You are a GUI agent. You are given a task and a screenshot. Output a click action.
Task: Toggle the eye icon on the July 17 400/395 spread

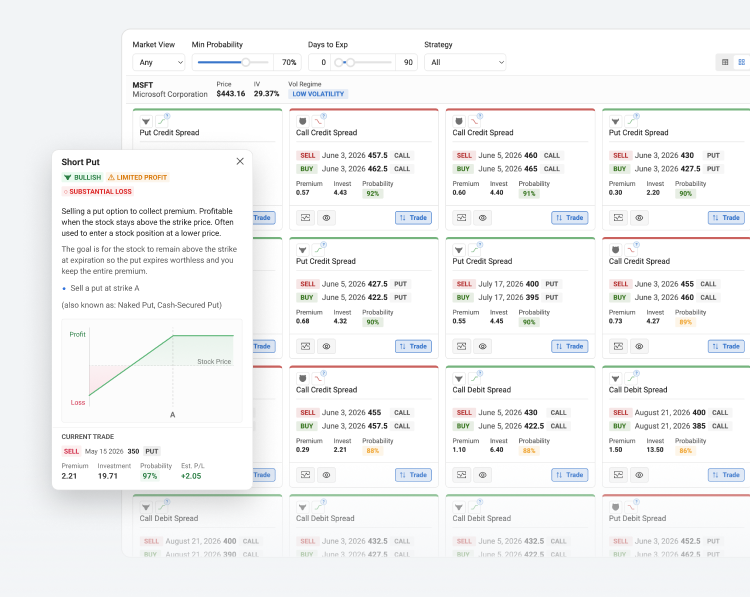(x=483, y=346)
